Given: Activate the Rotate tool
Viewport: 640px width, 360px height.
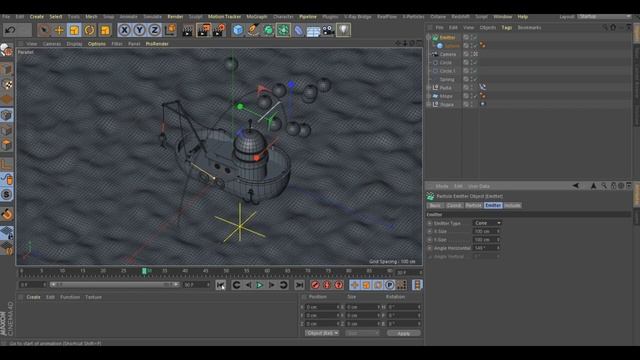Looking at the screenshot, I should click(89, 30).
